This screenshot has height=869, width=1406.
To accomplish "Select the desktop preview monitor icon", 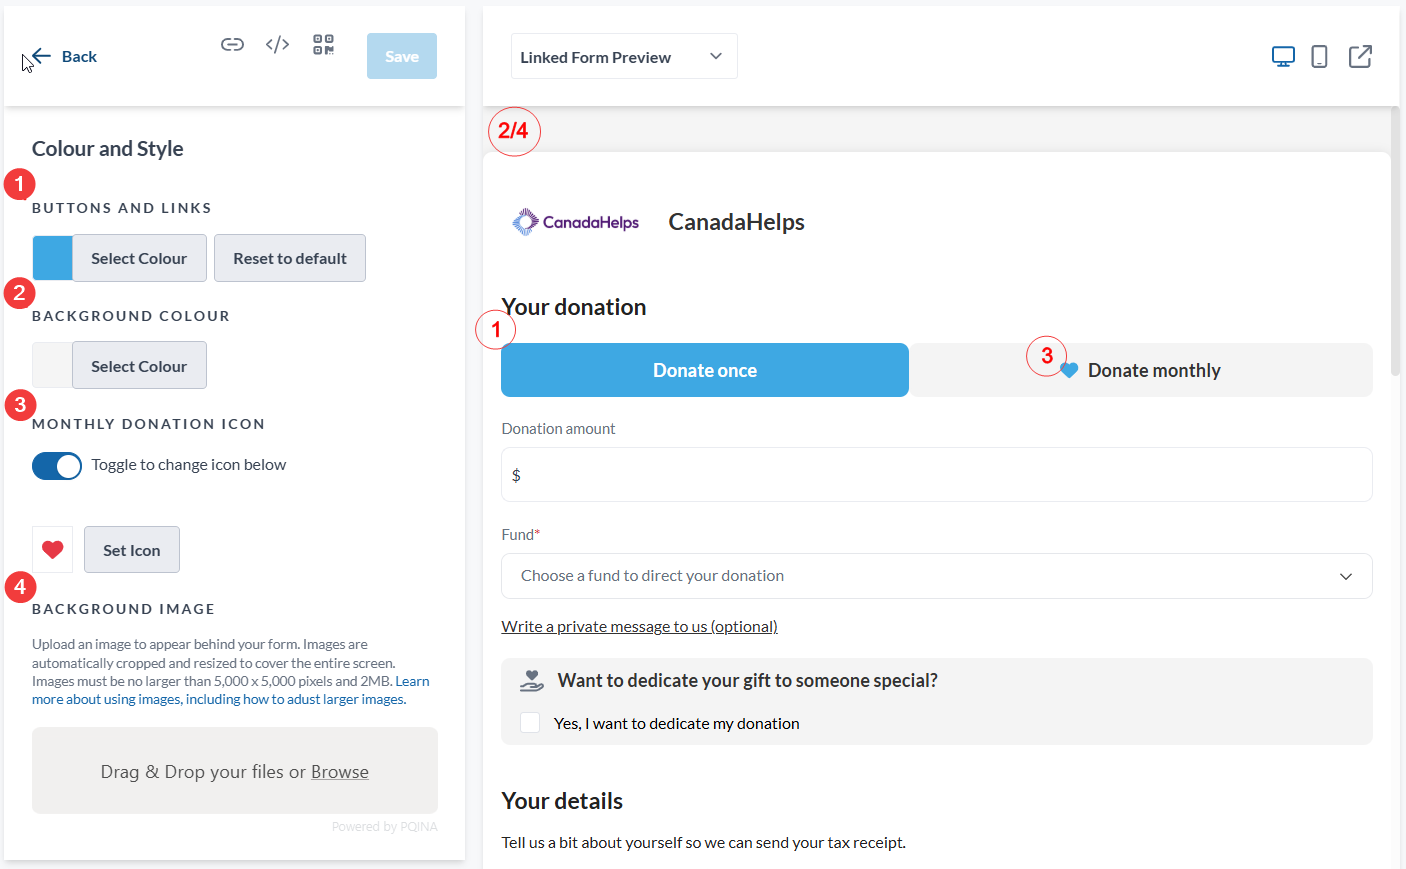I will [1283, 56].
